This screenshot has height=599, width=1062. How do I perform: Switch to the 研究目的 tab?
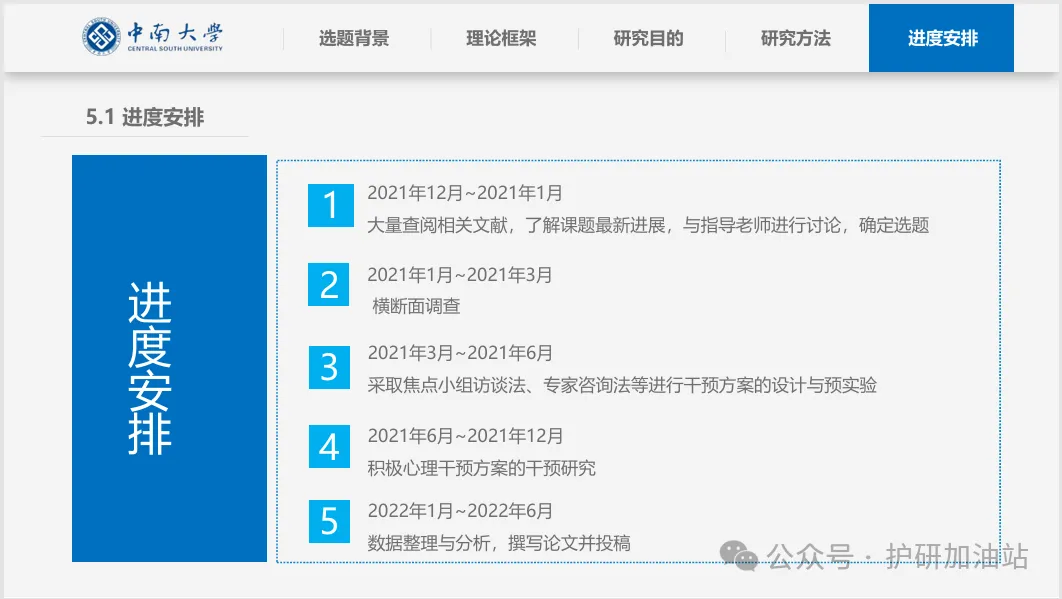648,39
